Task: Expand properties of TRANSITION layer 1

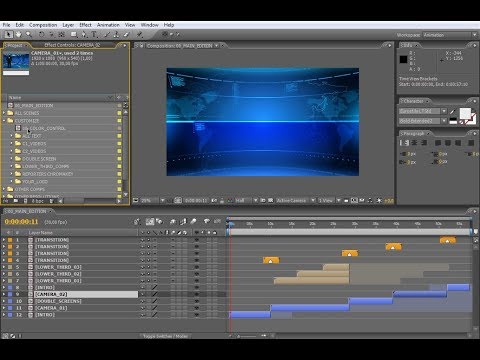Action: [4, 240]
